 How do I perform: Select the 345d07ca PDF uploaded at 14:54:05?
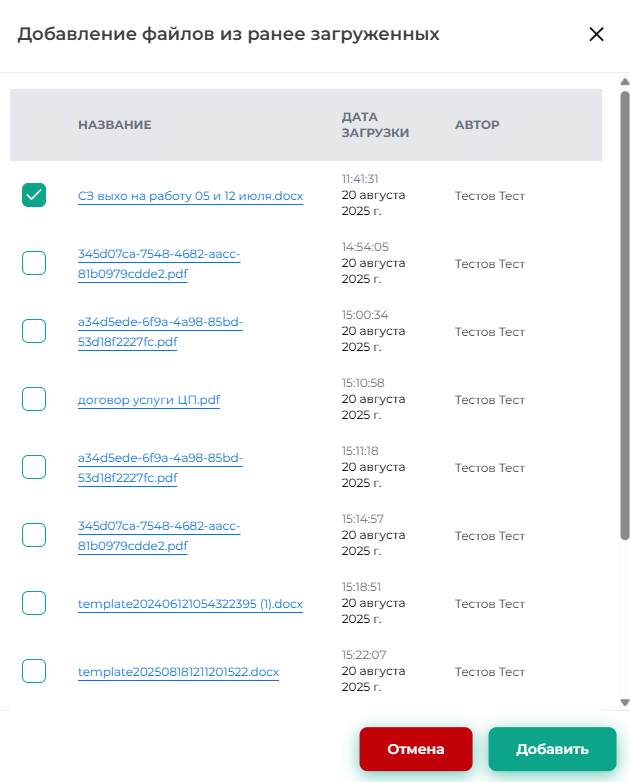[34, 263]
